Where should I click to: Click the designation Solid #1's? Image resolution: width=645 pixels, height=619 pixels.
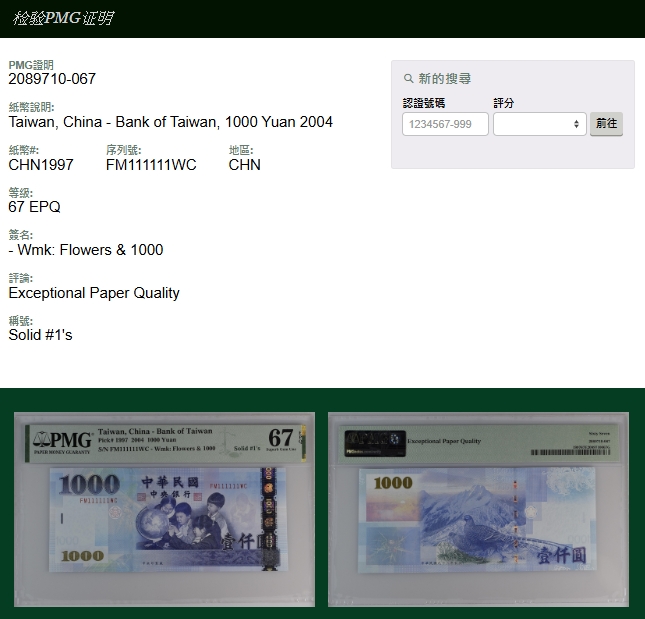(40, 335)
